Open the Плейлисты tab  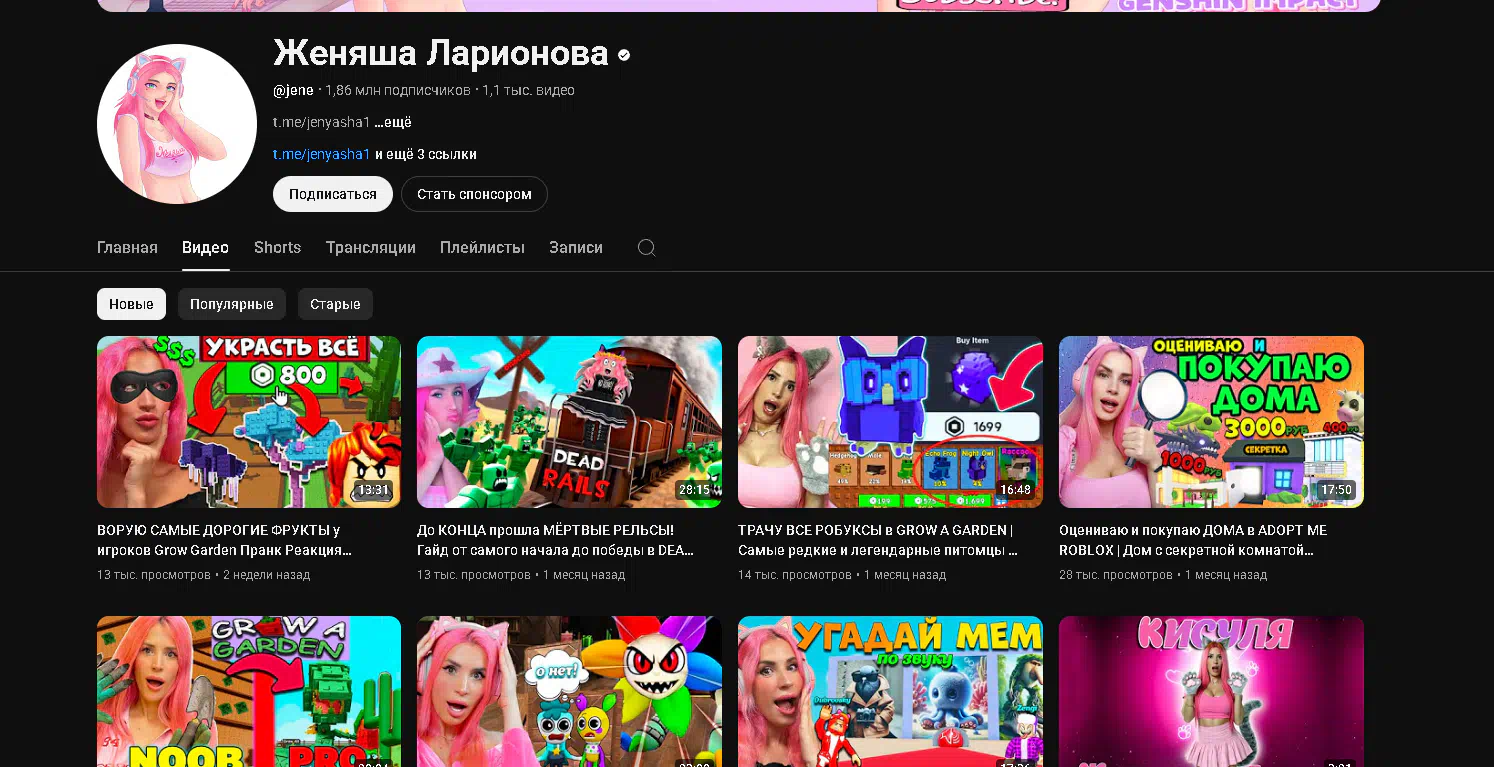[x=482, y=247]
